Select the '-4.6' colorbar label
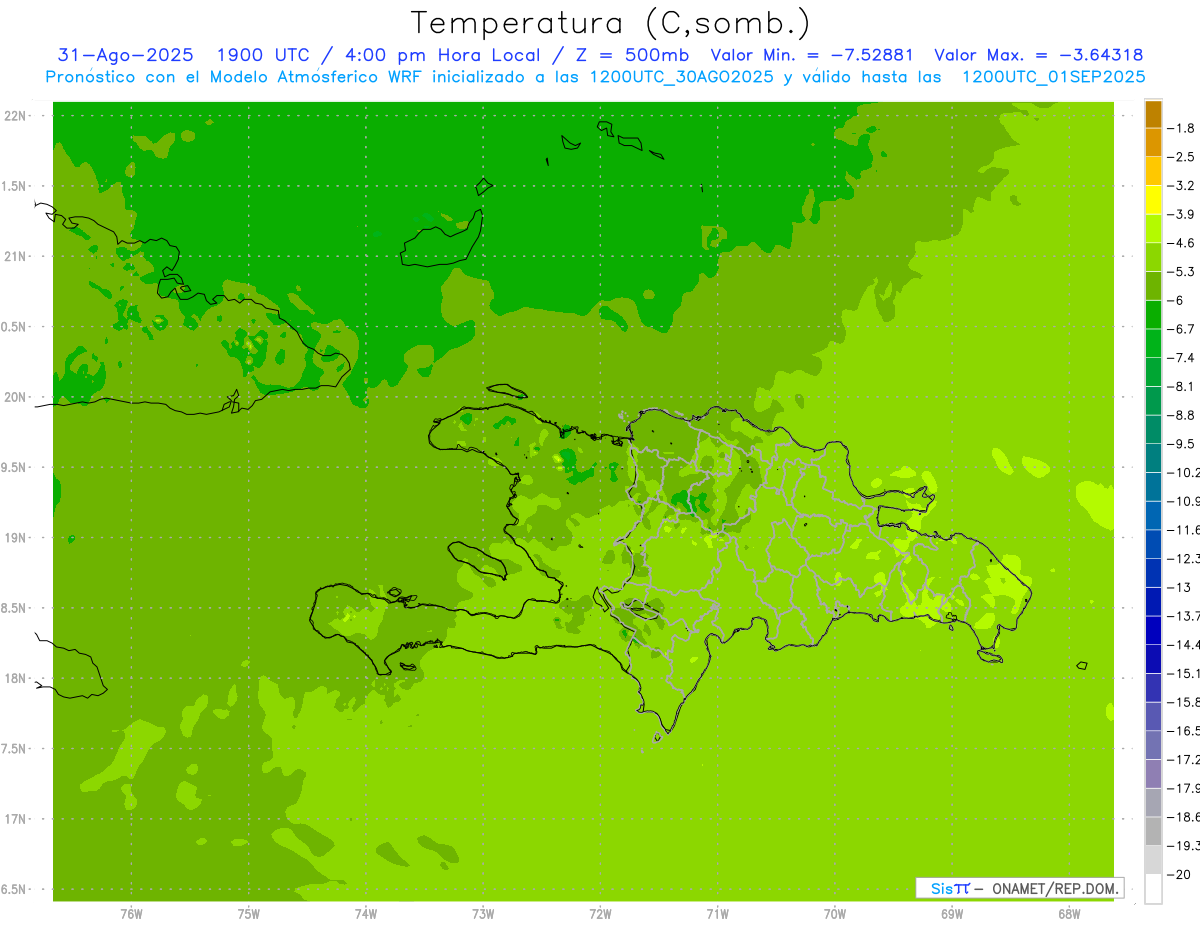This screenshot has width=1200, height=927. [x=1181, y=243]
